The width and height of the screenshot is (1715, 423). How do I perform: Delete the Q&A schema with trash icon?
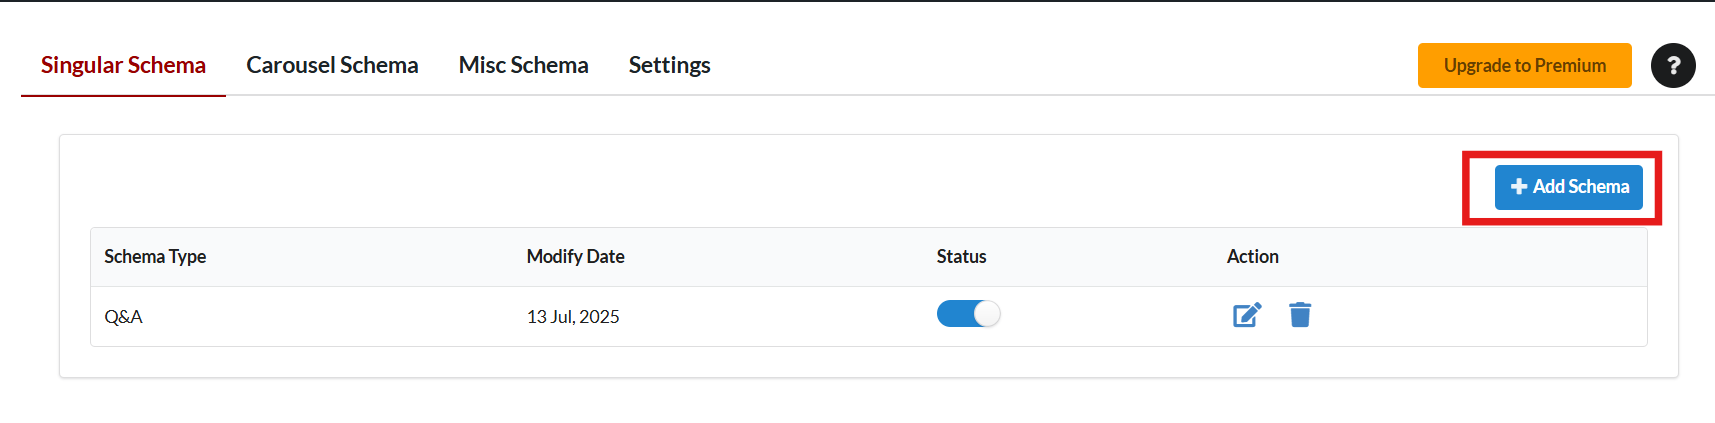coord(1300,315)
